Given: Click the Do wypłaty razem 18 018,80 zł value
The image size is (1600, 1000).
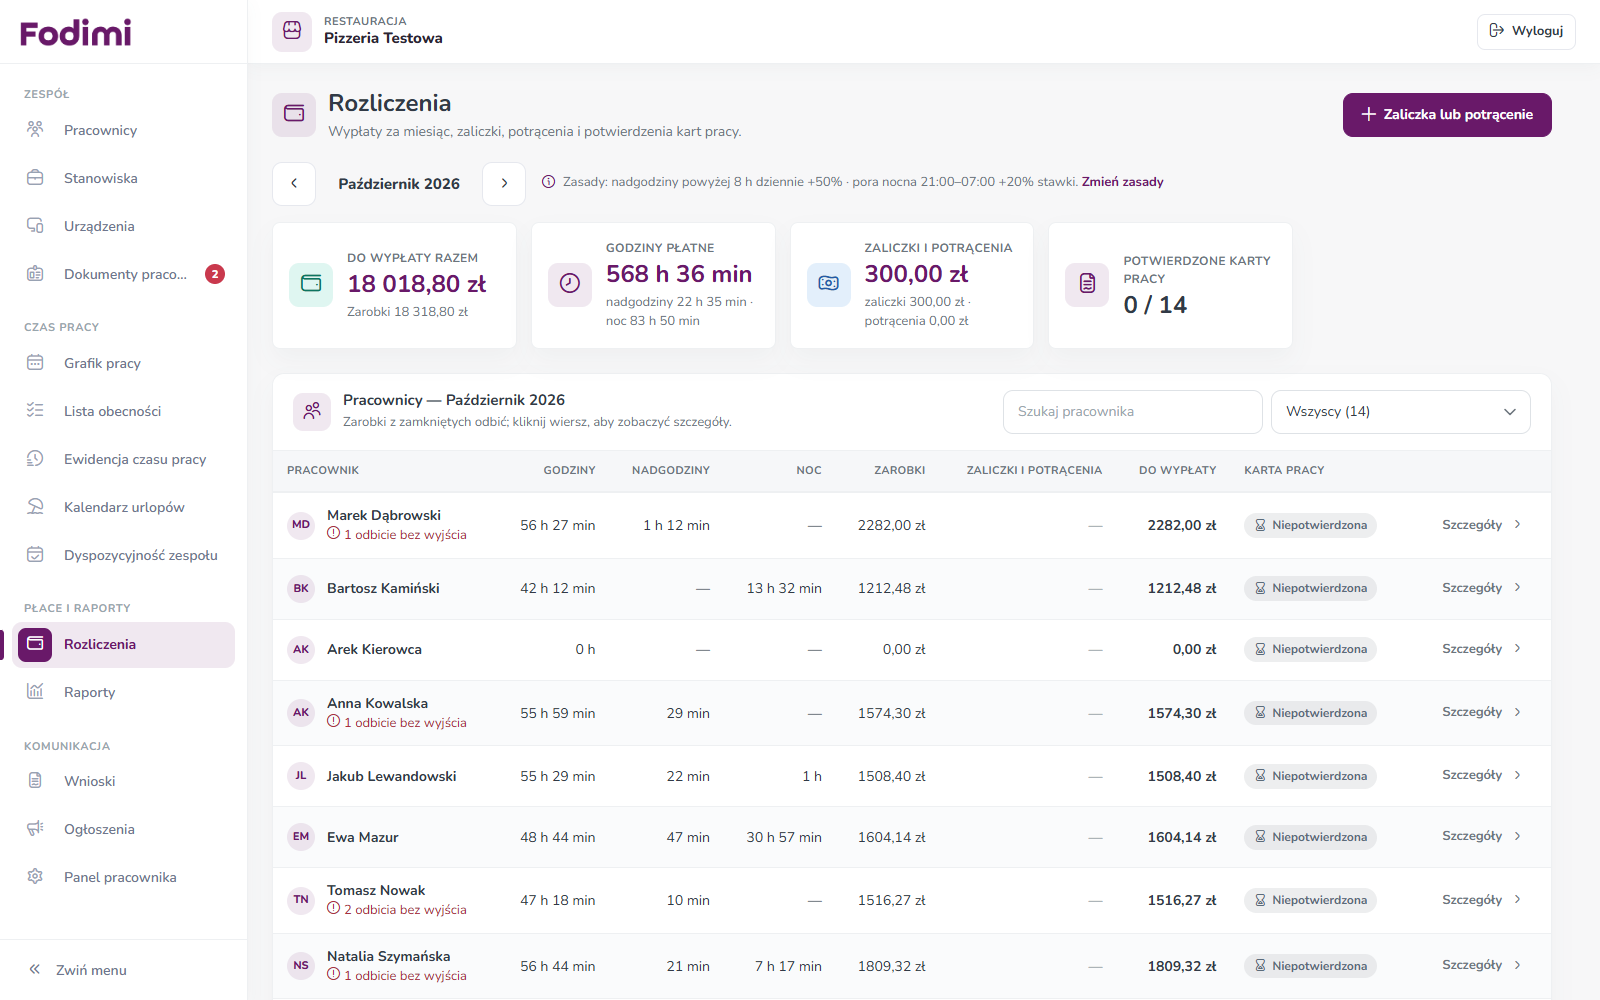Looking at the screenshot, I should click(417, 284).
